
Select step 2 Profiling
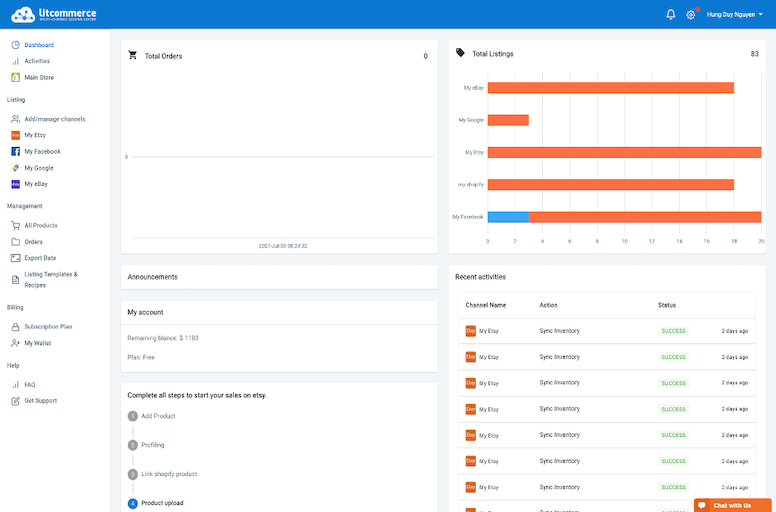(x=146, y=445)
